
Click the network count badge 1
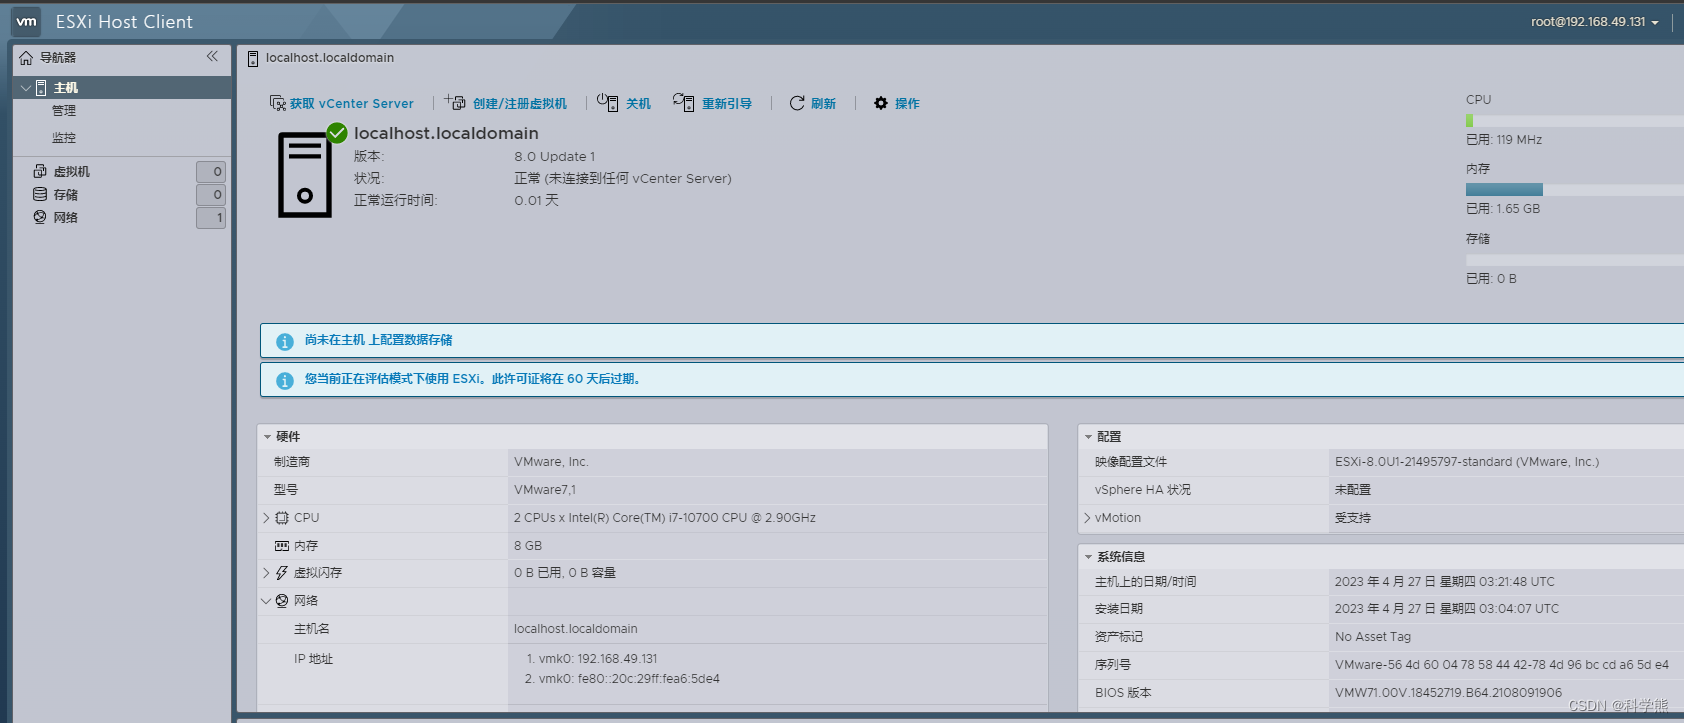point(211,218)
